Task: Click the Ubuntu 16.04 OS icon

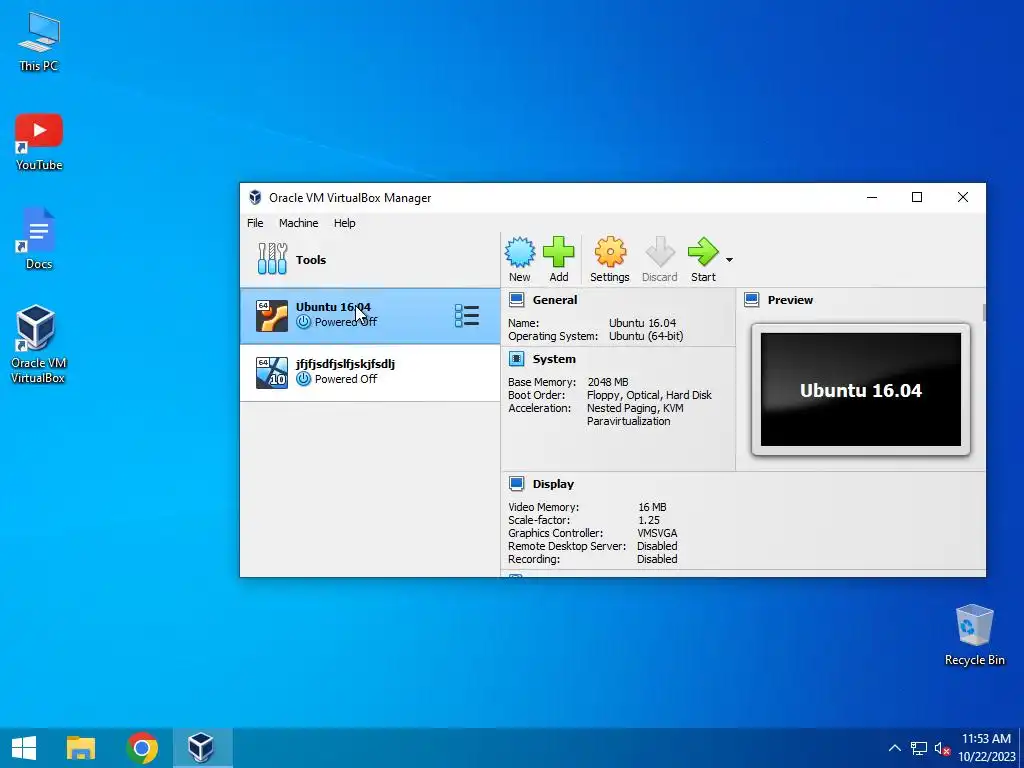Action: tap(272, 315)
